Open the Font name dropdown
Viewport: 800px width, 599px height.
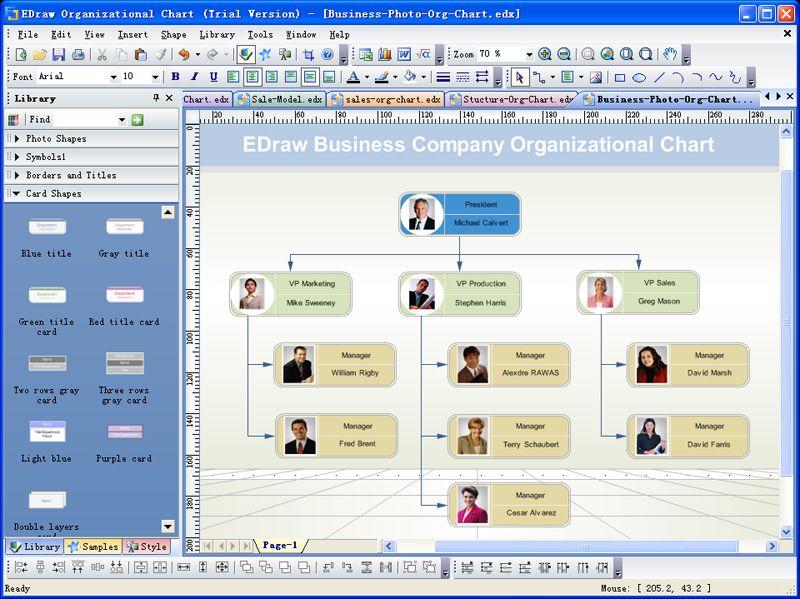(113, 77)
